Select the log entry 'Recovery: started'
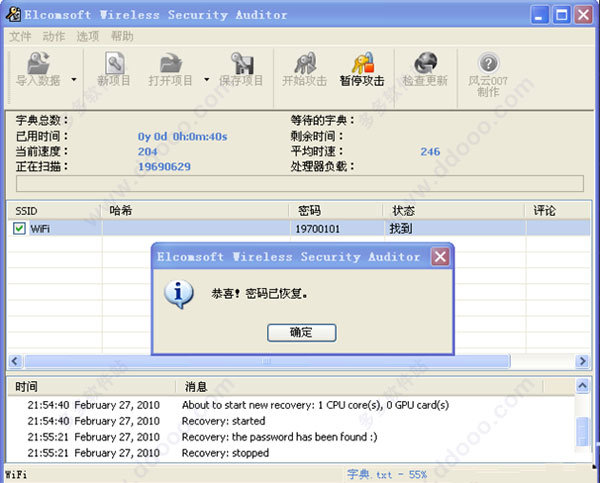600x483 pixels. tap(223, 421)
